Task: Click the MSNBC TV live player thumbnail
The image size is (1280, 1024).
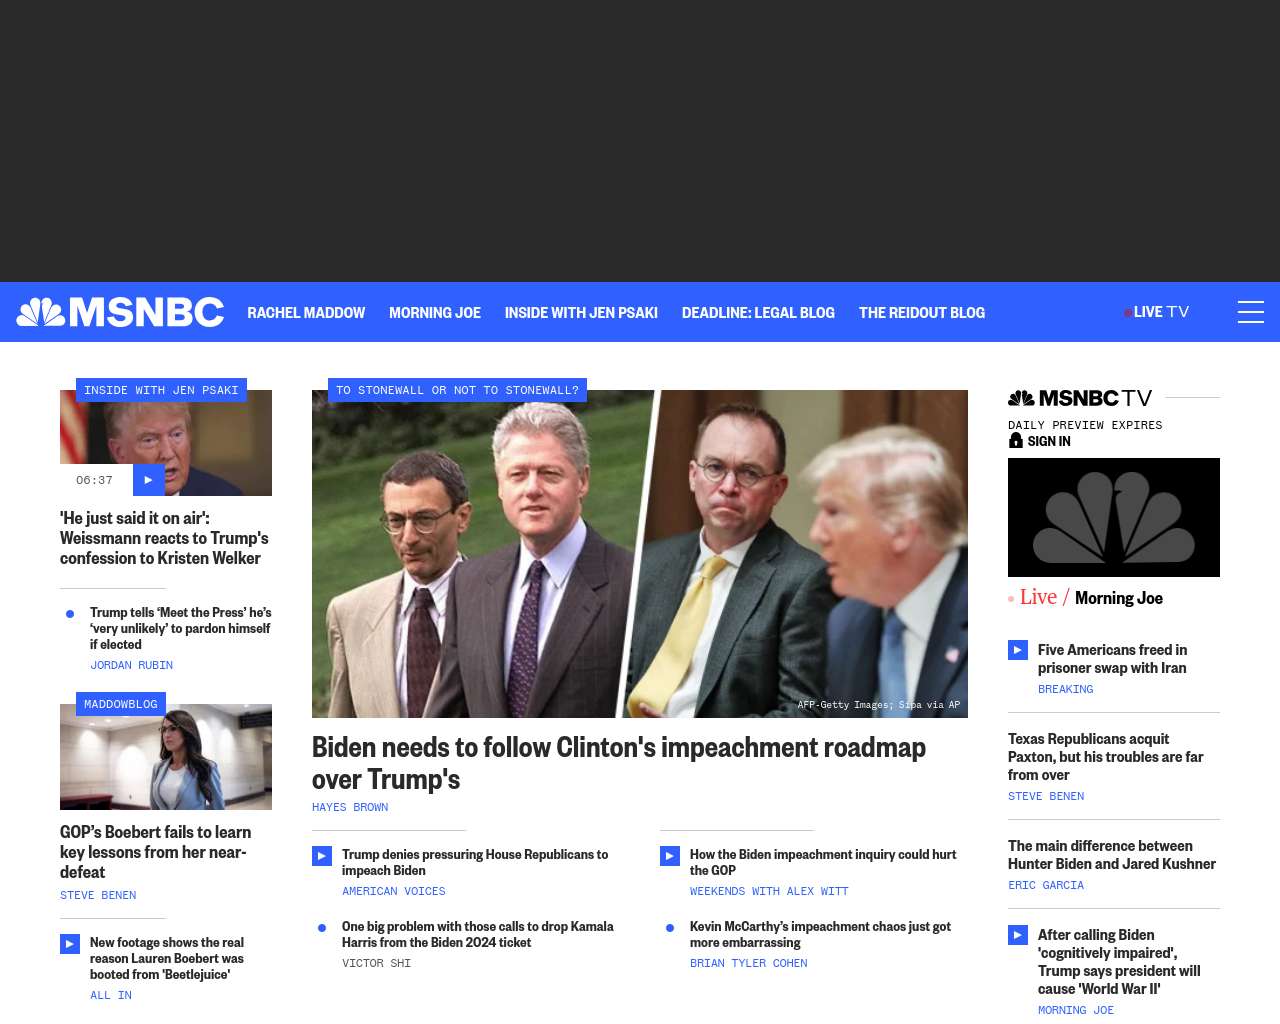Action: (1114, 517)
